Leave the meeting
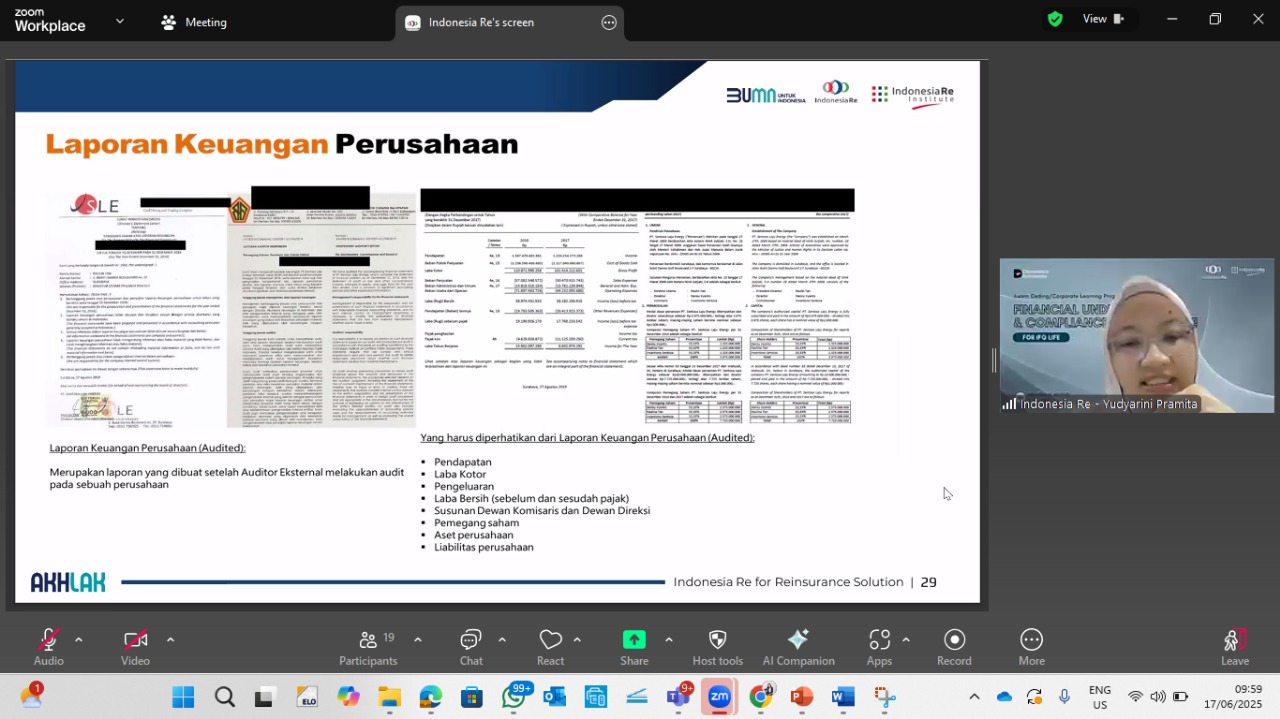 click(x=1235, y=646)
